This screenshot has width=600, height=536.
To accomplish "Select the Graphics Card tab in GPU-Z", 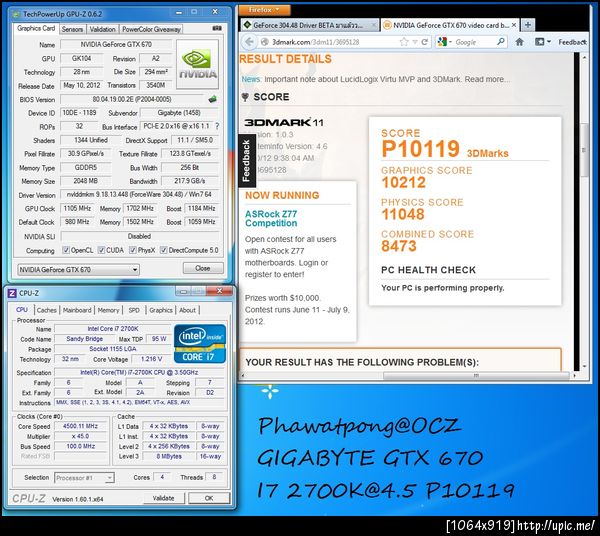I will (36, 28).
